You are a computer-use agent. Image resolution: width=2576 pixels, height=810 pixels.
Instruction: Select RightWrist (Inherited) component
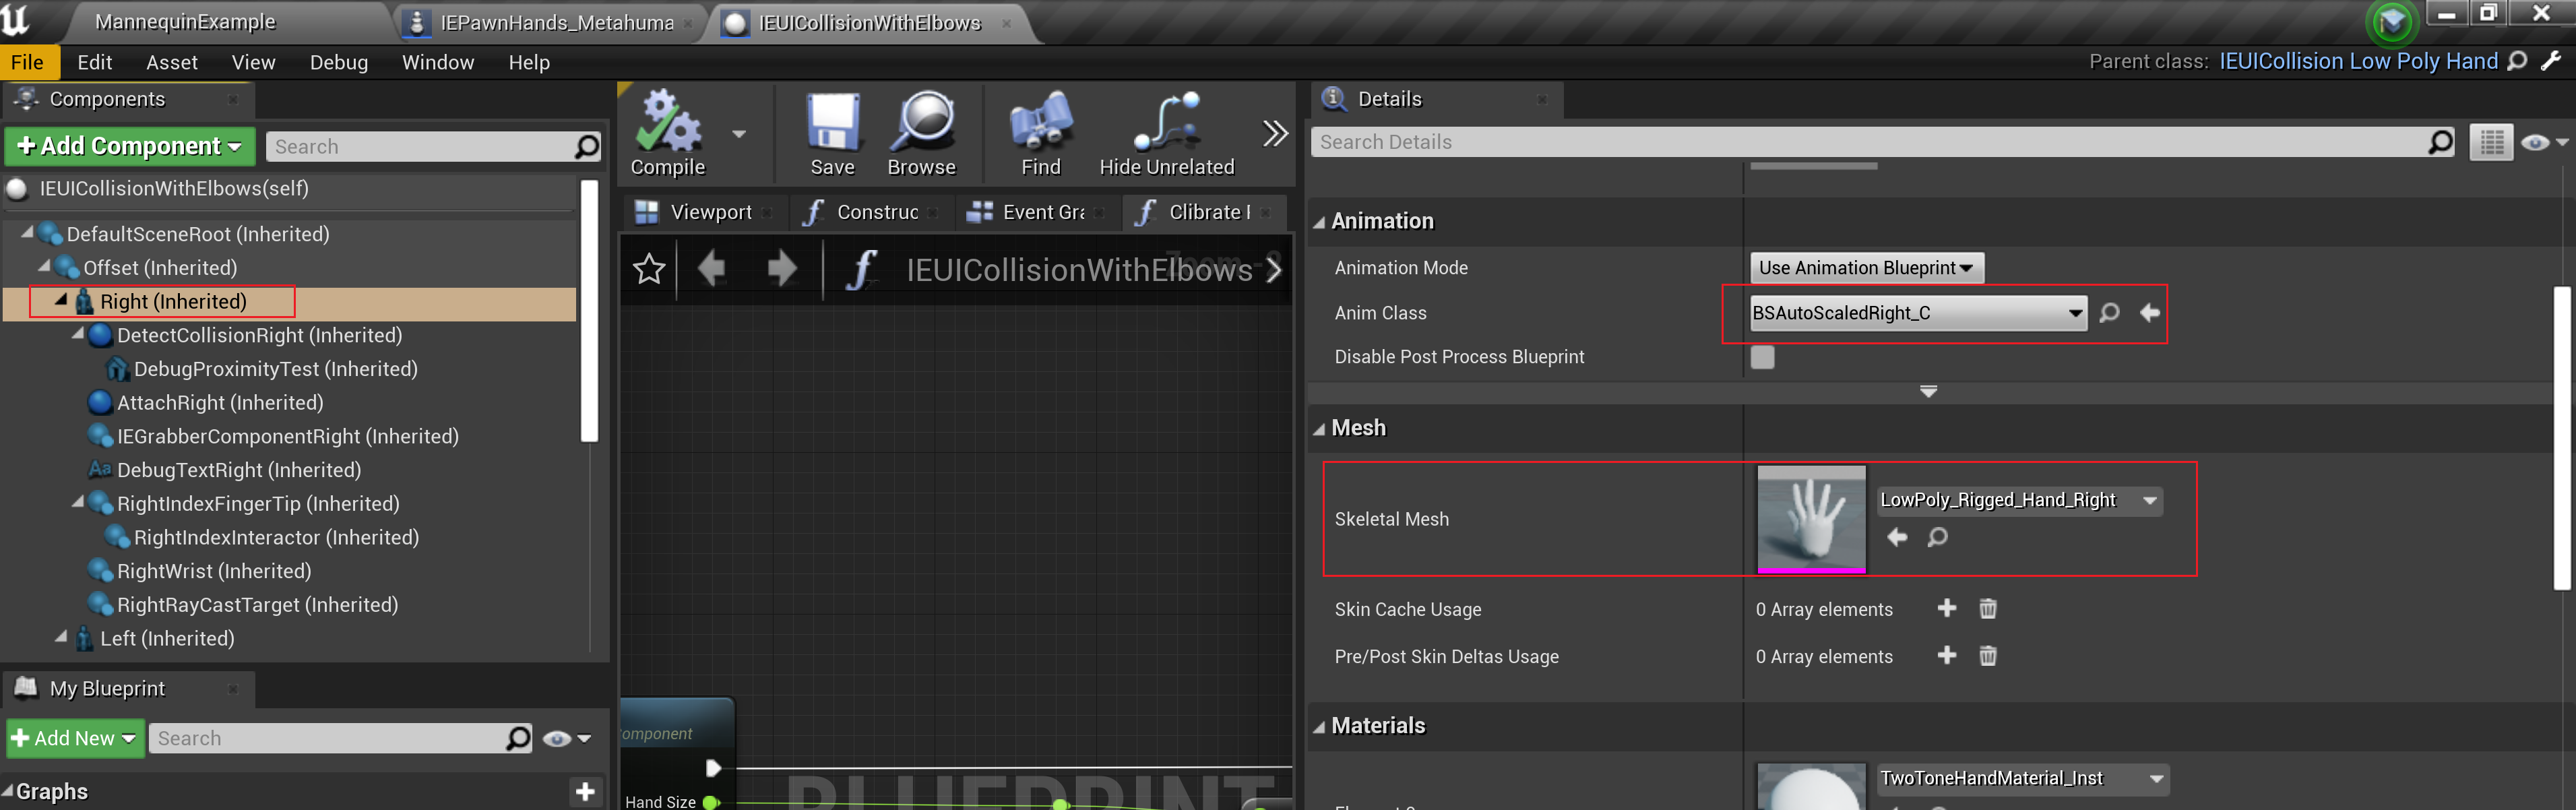214,571
